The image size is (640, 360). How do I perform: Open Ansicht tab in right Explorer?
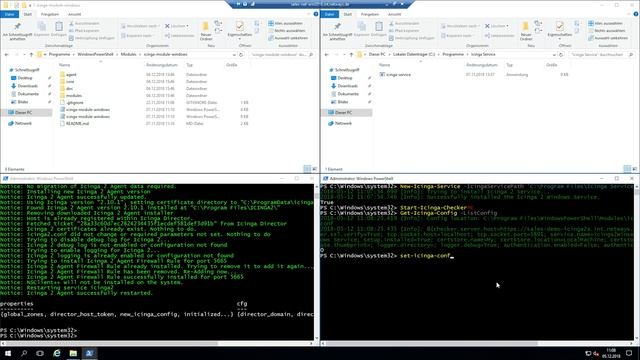[394, 14]
